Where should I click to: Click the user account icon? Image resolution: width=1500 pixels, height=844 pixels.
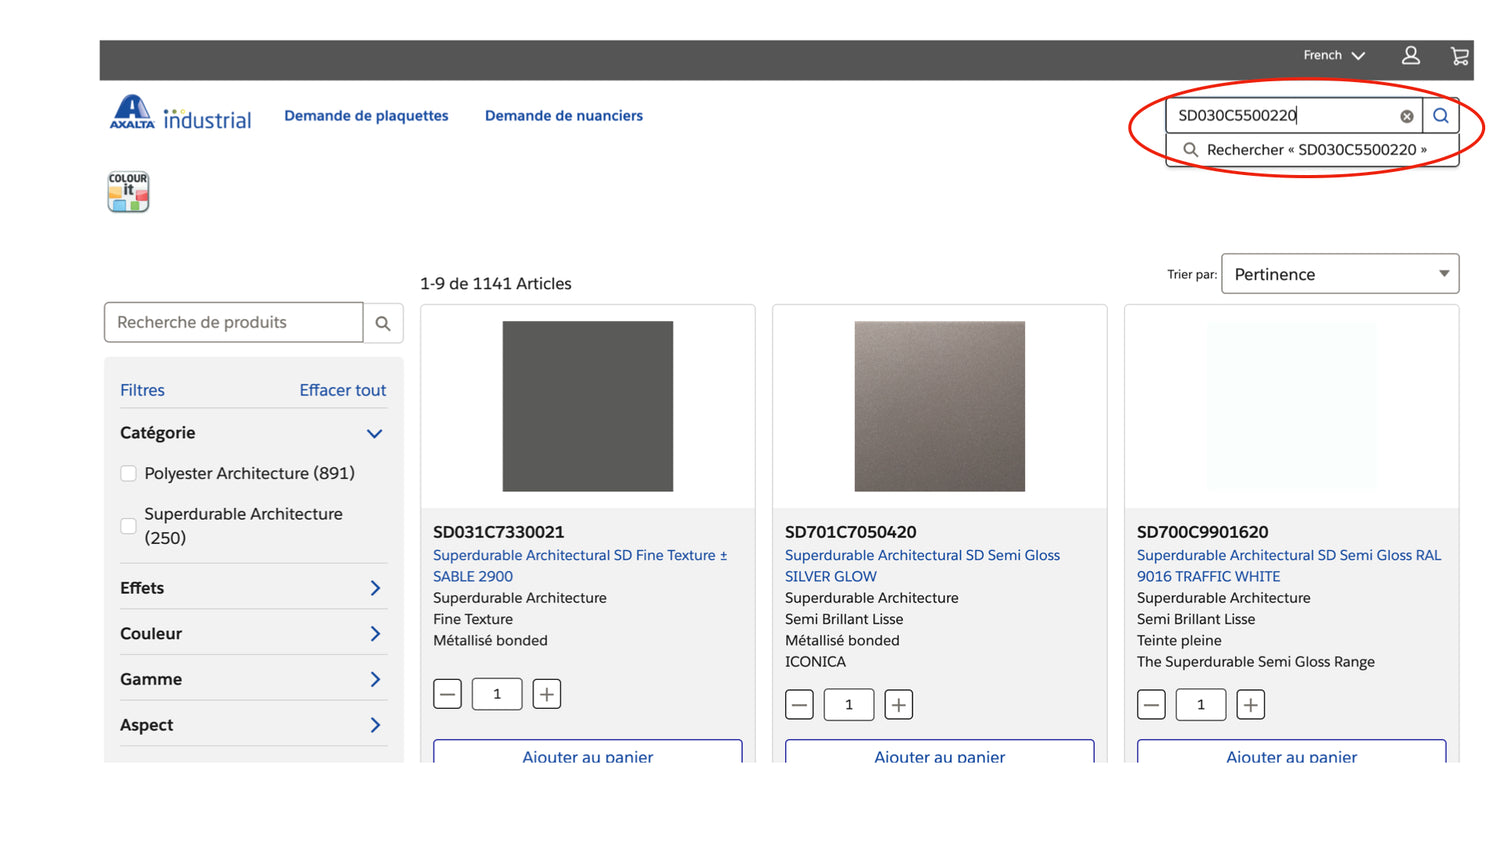point(1410,56)
